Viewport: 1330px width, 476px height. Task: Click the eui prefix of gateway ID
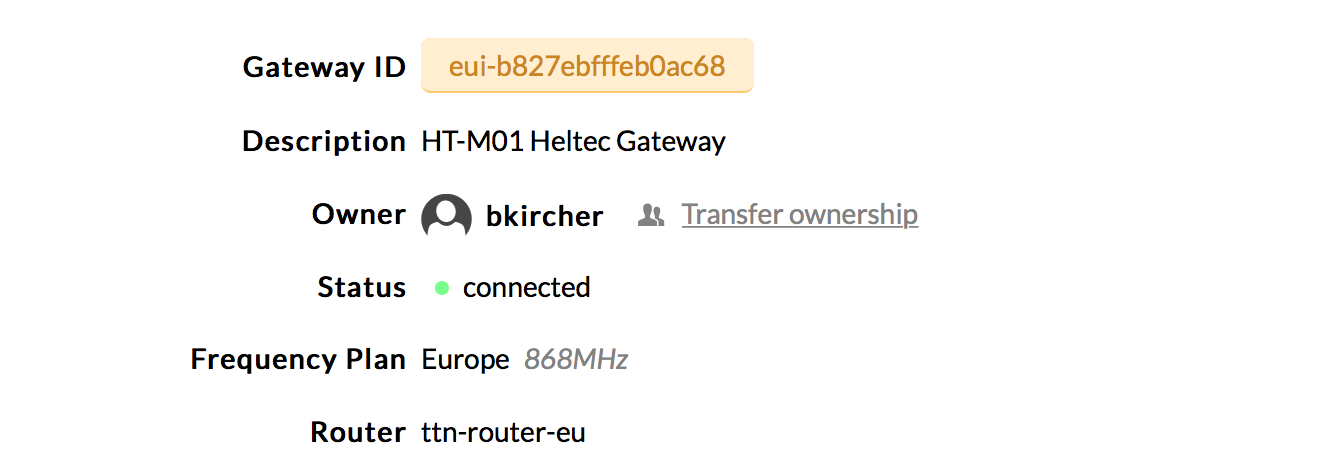464,67
